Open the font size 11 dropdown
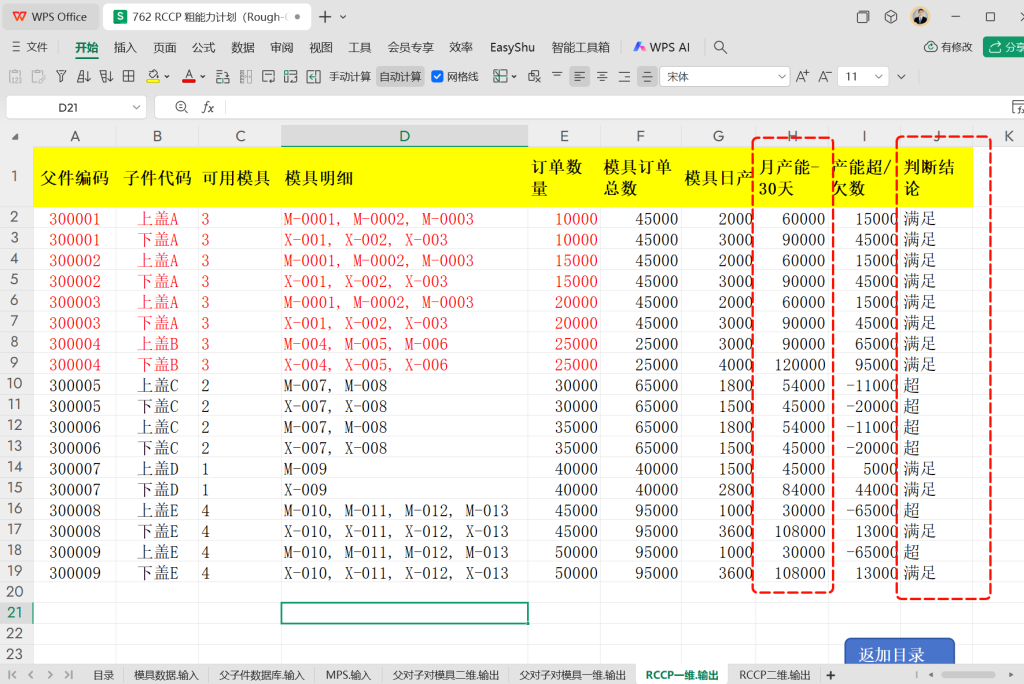Viewport: 1024px width, 684px height. [878, 76]
